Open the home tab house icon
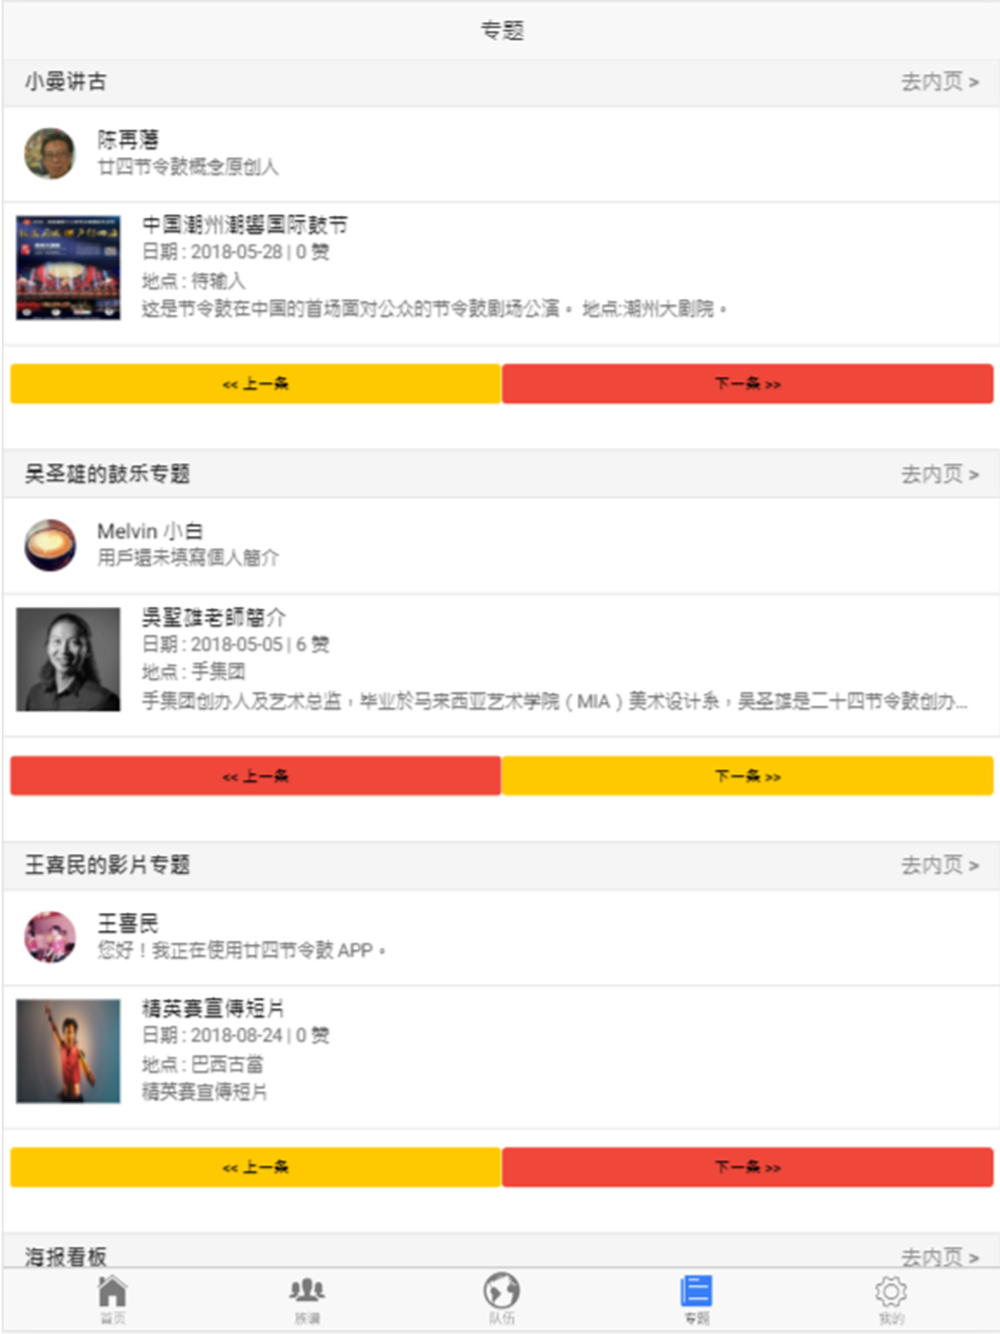The image size is (1000, 1334). pyautogui.click(x=112, y=1298)
